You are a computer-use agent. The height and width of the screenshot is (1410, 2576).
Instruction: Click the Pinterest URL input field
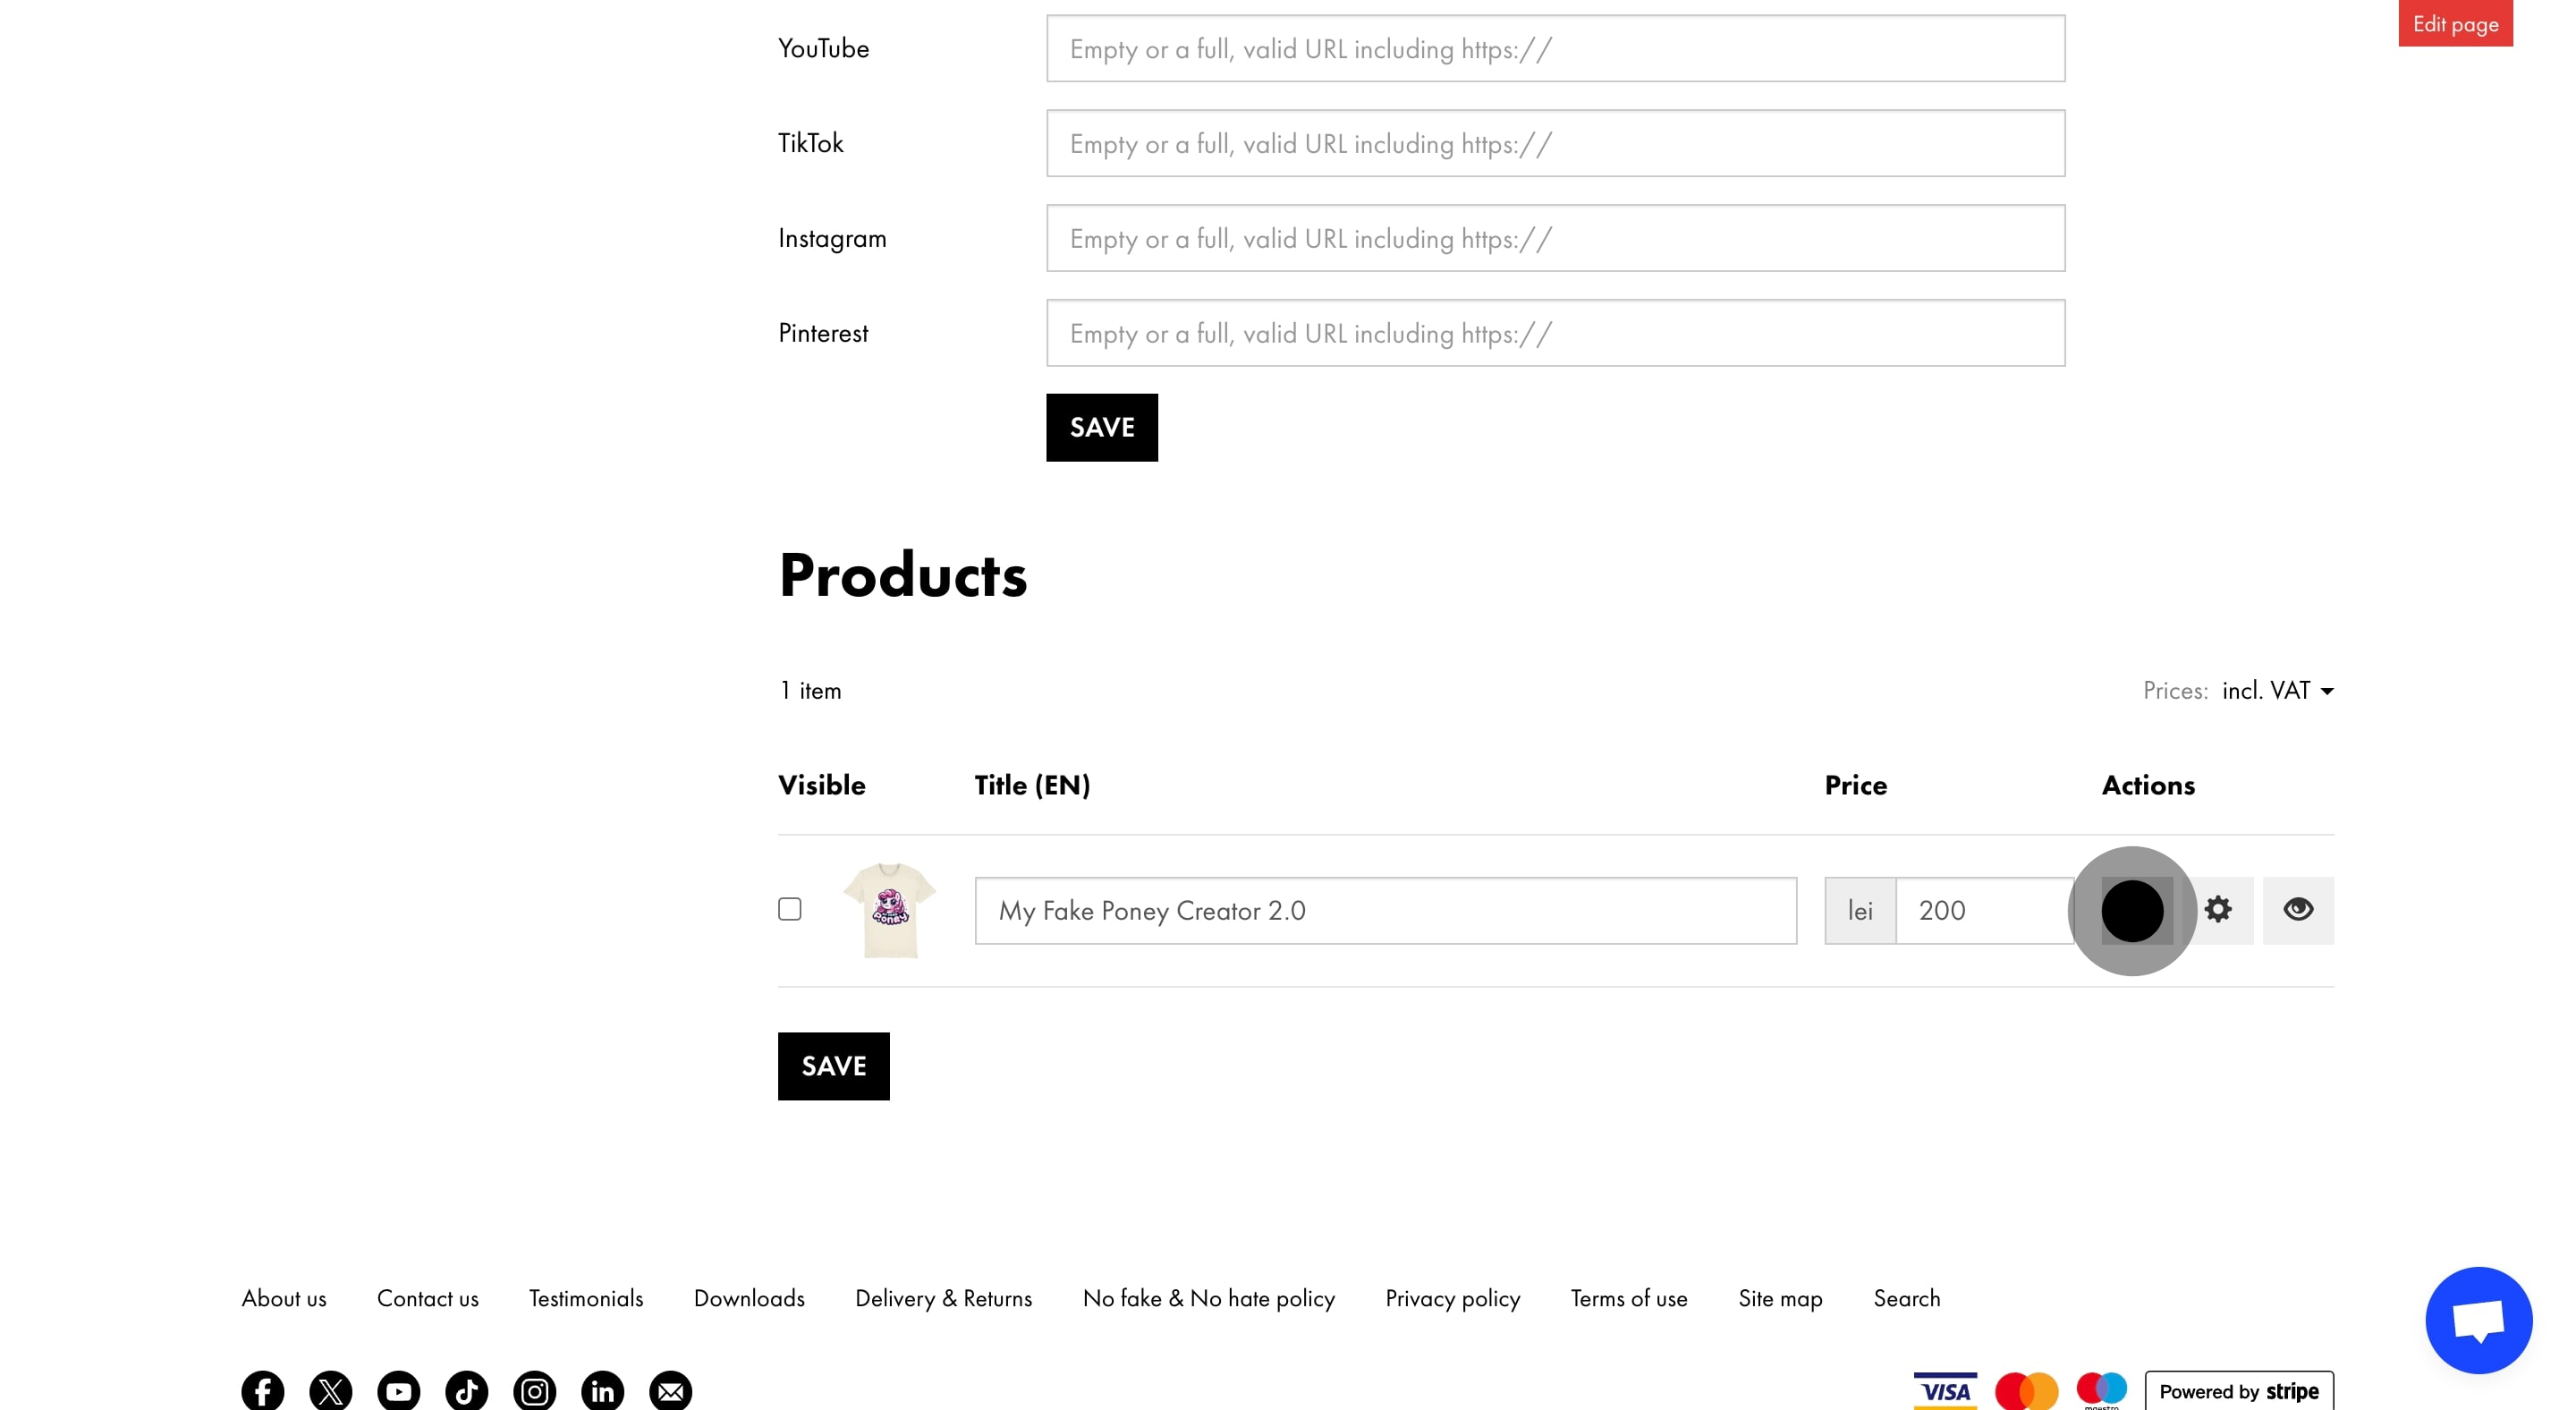(x=1555, y=333)
